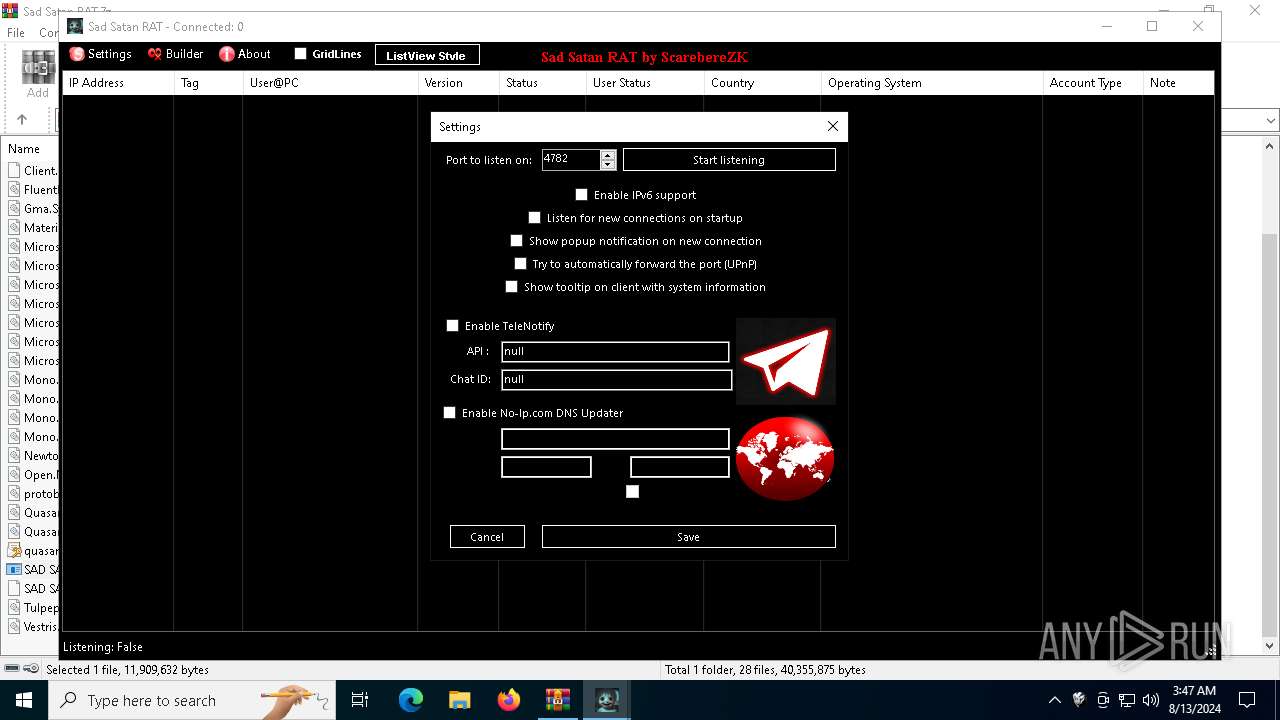Open the File menu of background archive window
This screenshot has width=1280, height=720.
click(16, 33)
